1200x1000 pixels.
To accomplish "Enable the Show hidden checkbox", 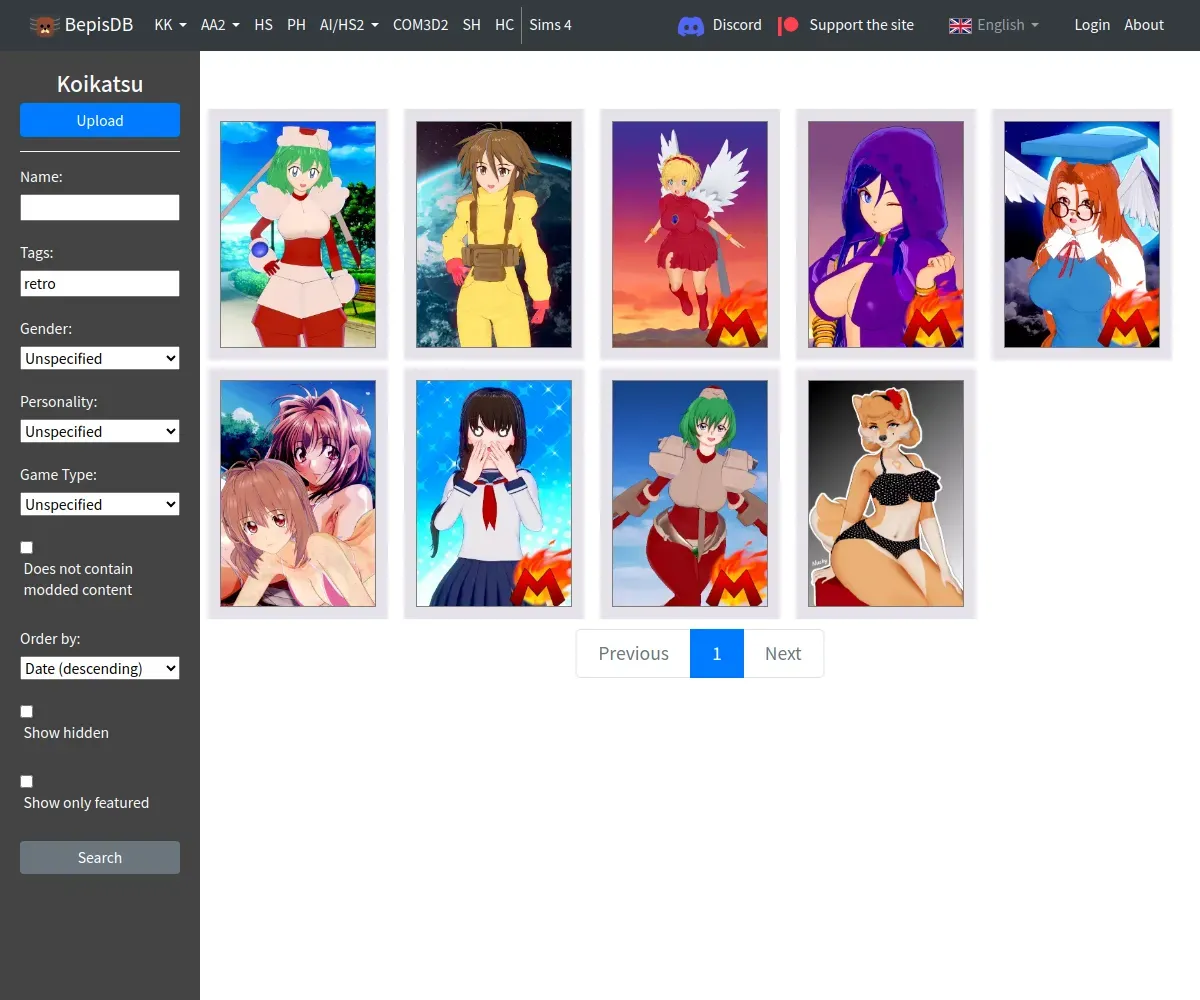I will 27,711.
